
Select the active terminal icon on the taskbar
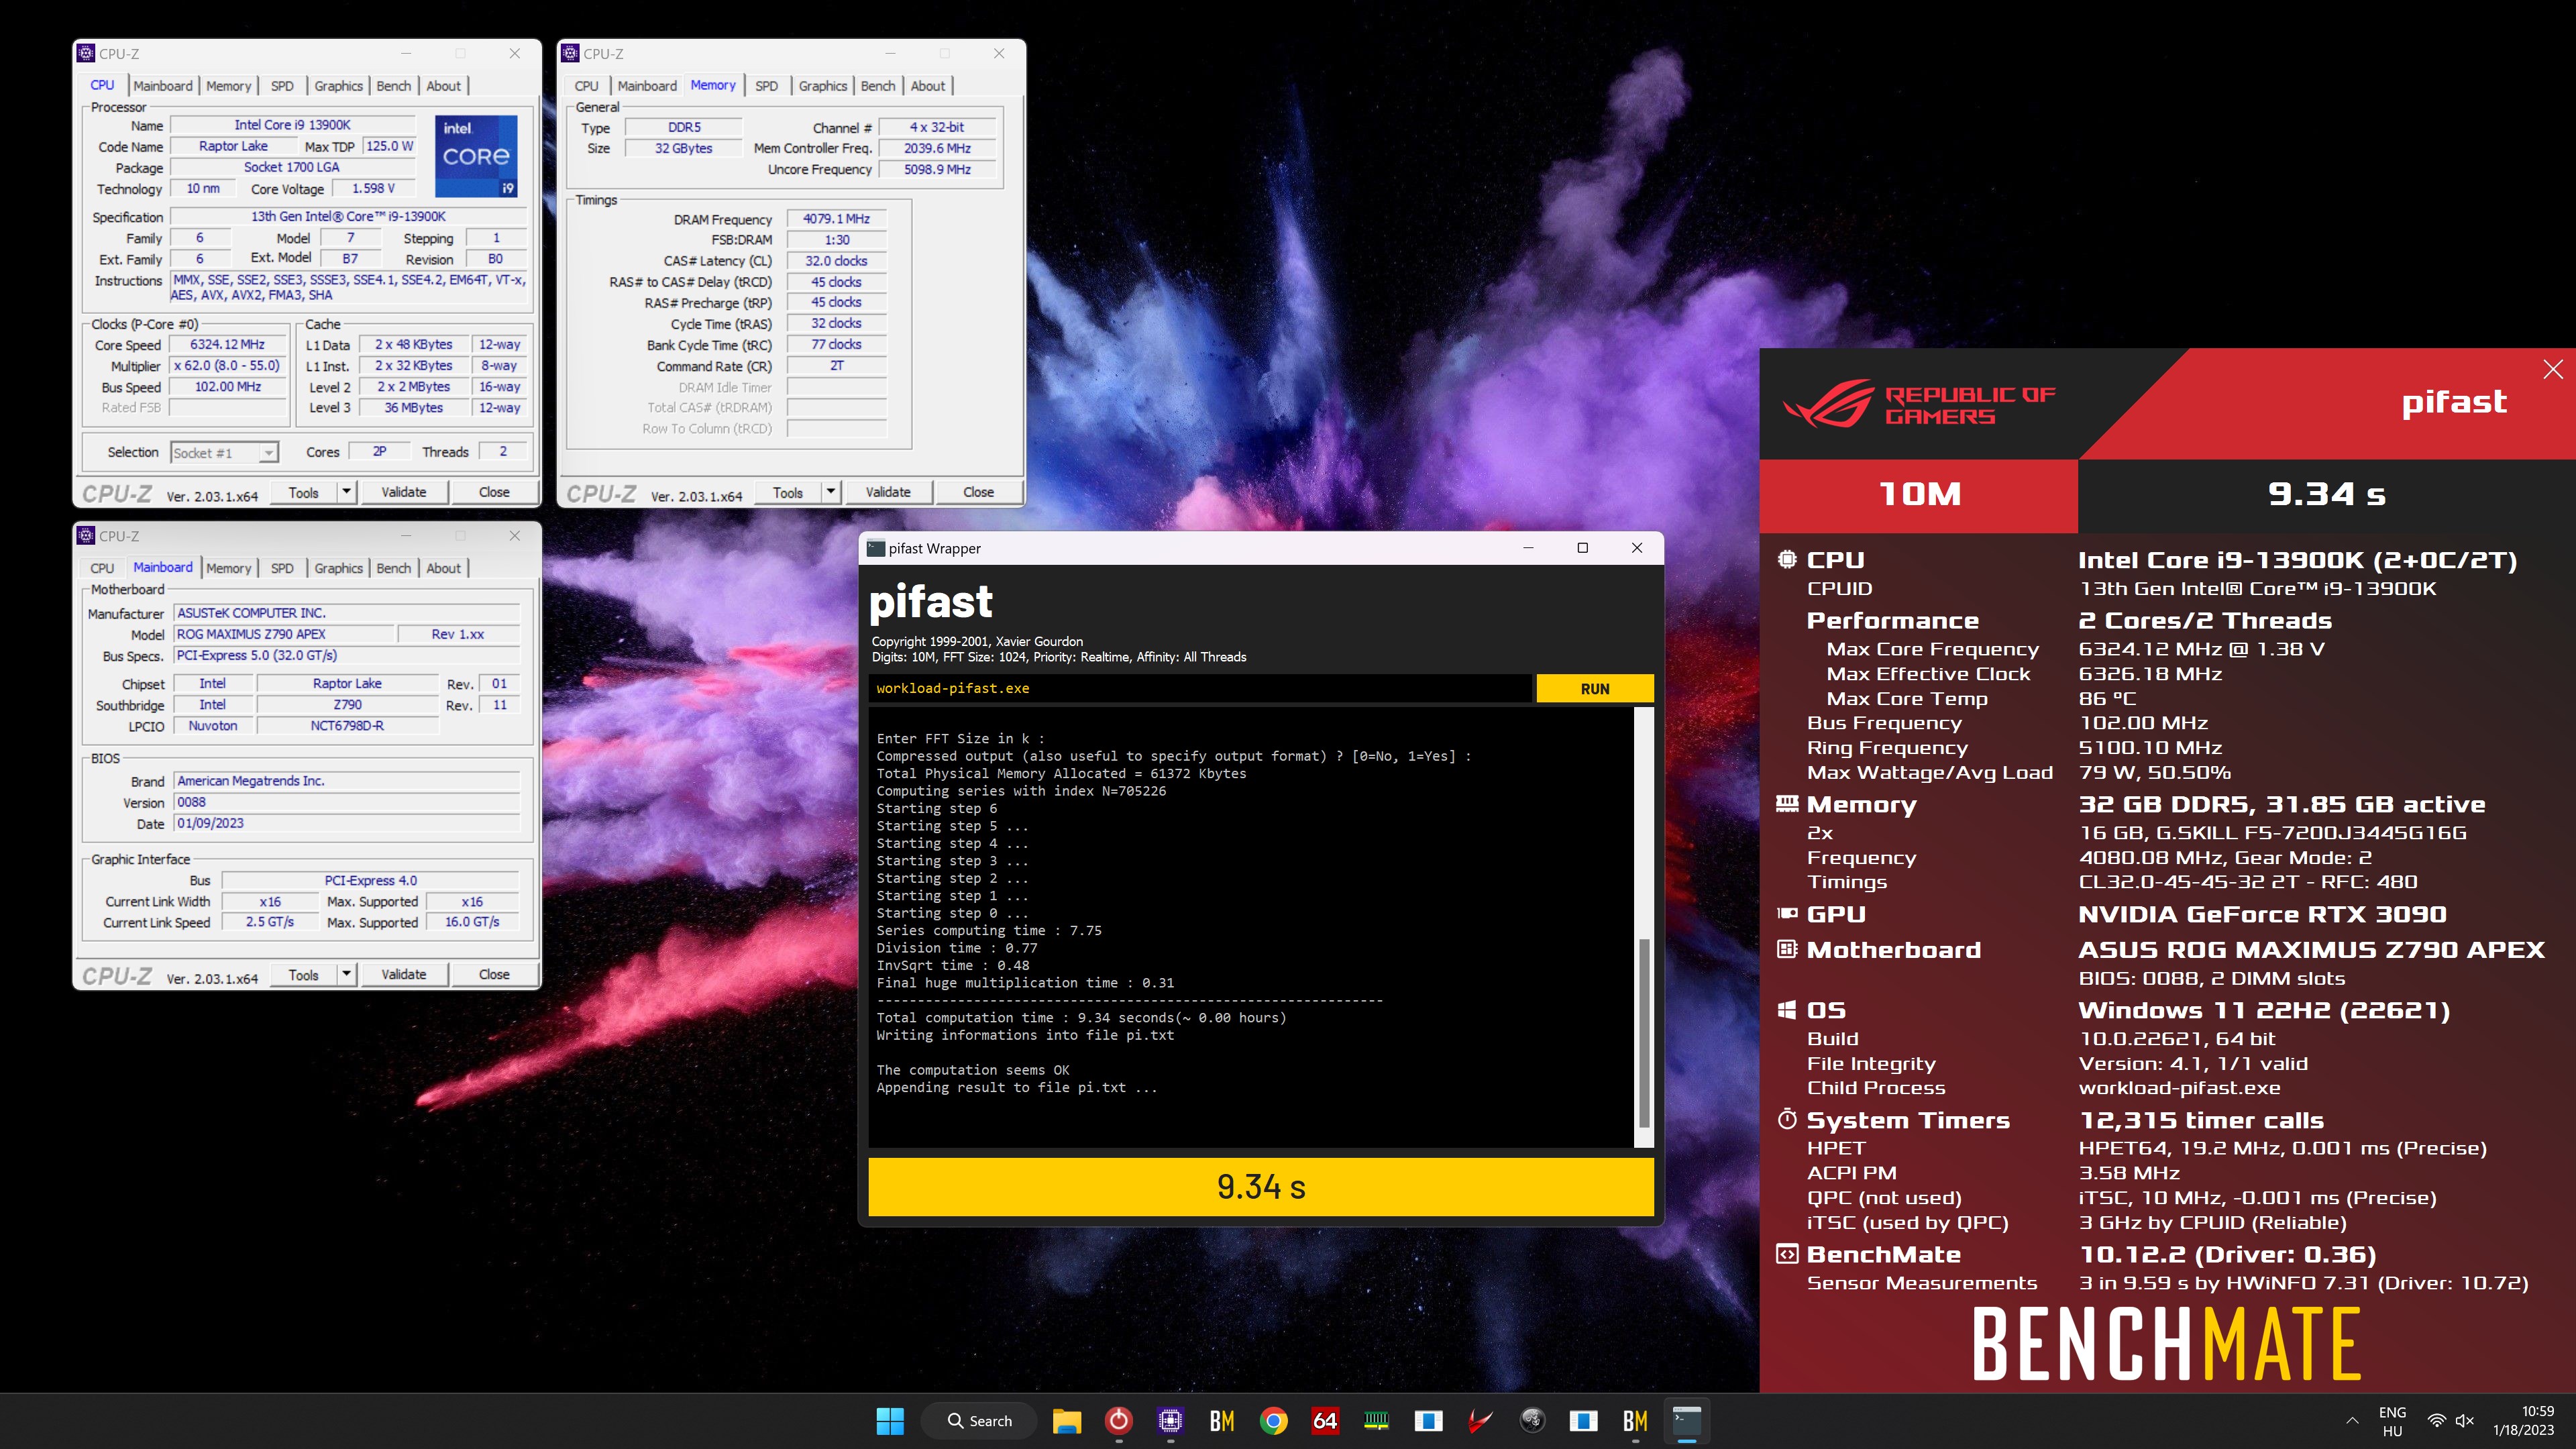pos(1687,1421)
